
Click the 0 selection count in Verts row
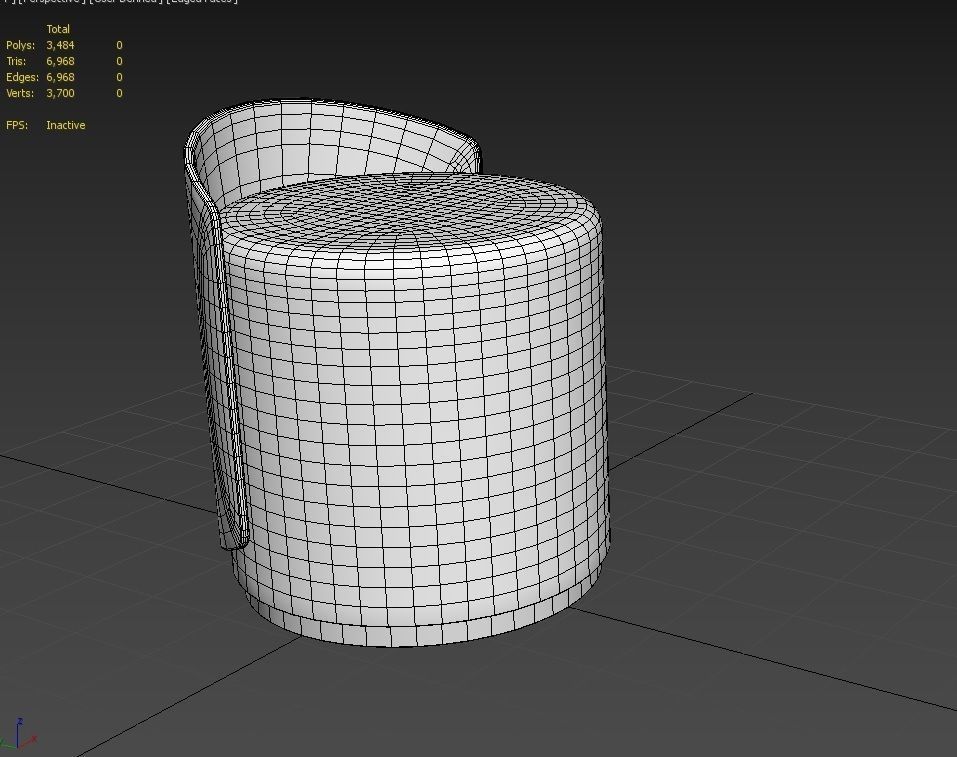point(119,93)
